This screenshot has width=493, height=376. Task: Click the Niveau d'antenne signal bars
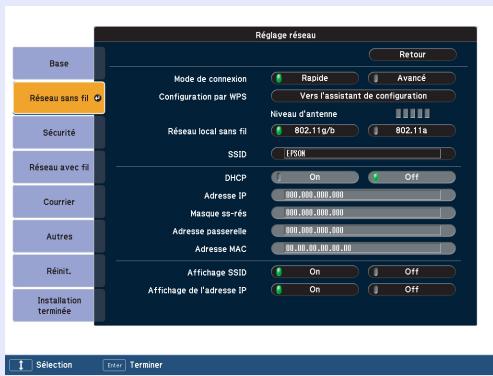413,114
